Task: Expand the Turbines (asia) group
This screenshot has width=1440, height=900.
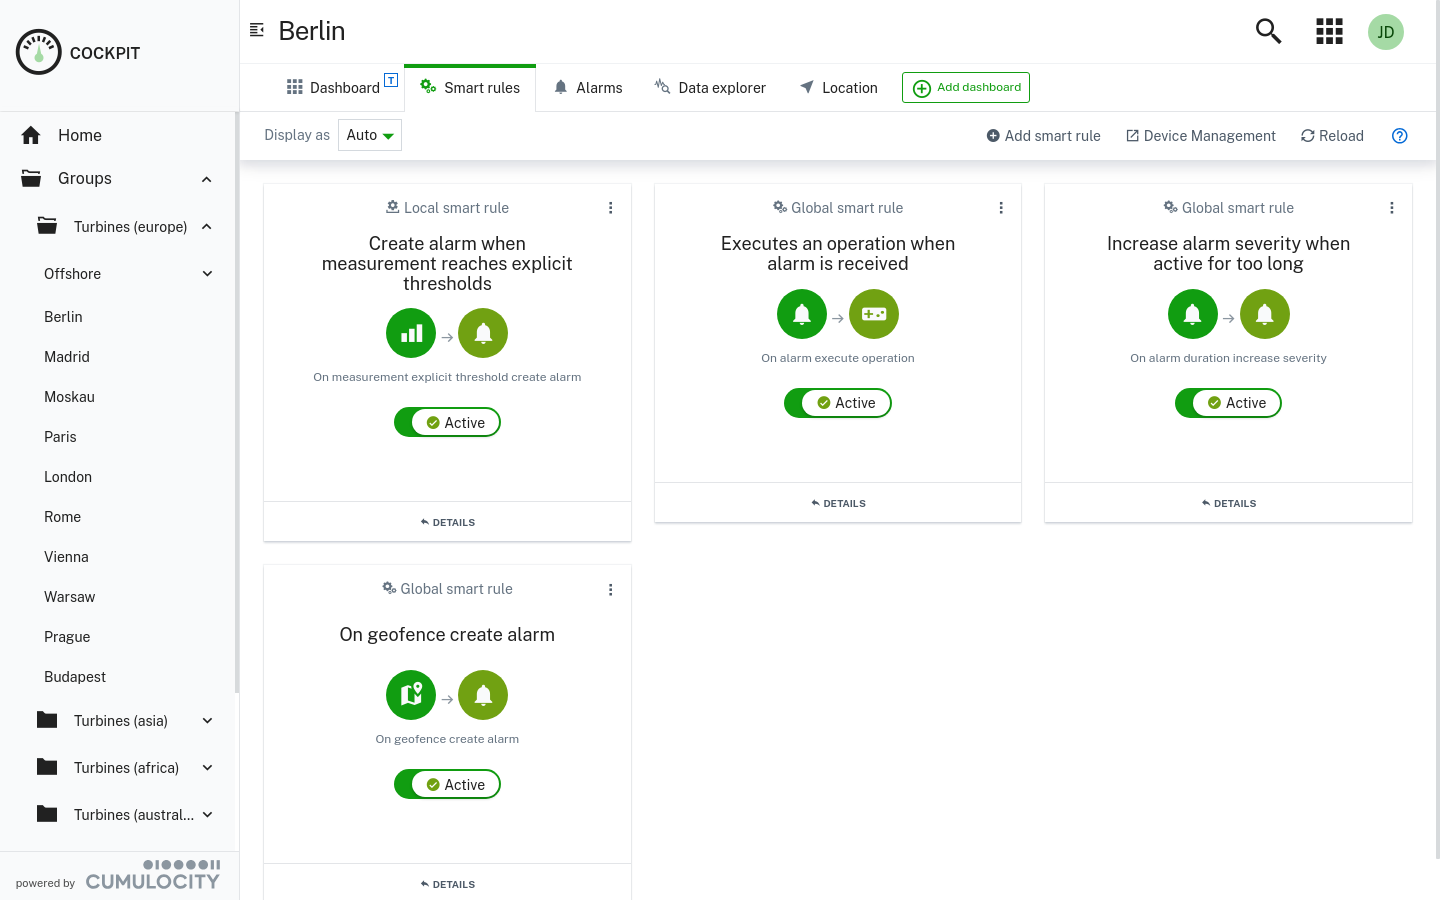Action: 206,720
